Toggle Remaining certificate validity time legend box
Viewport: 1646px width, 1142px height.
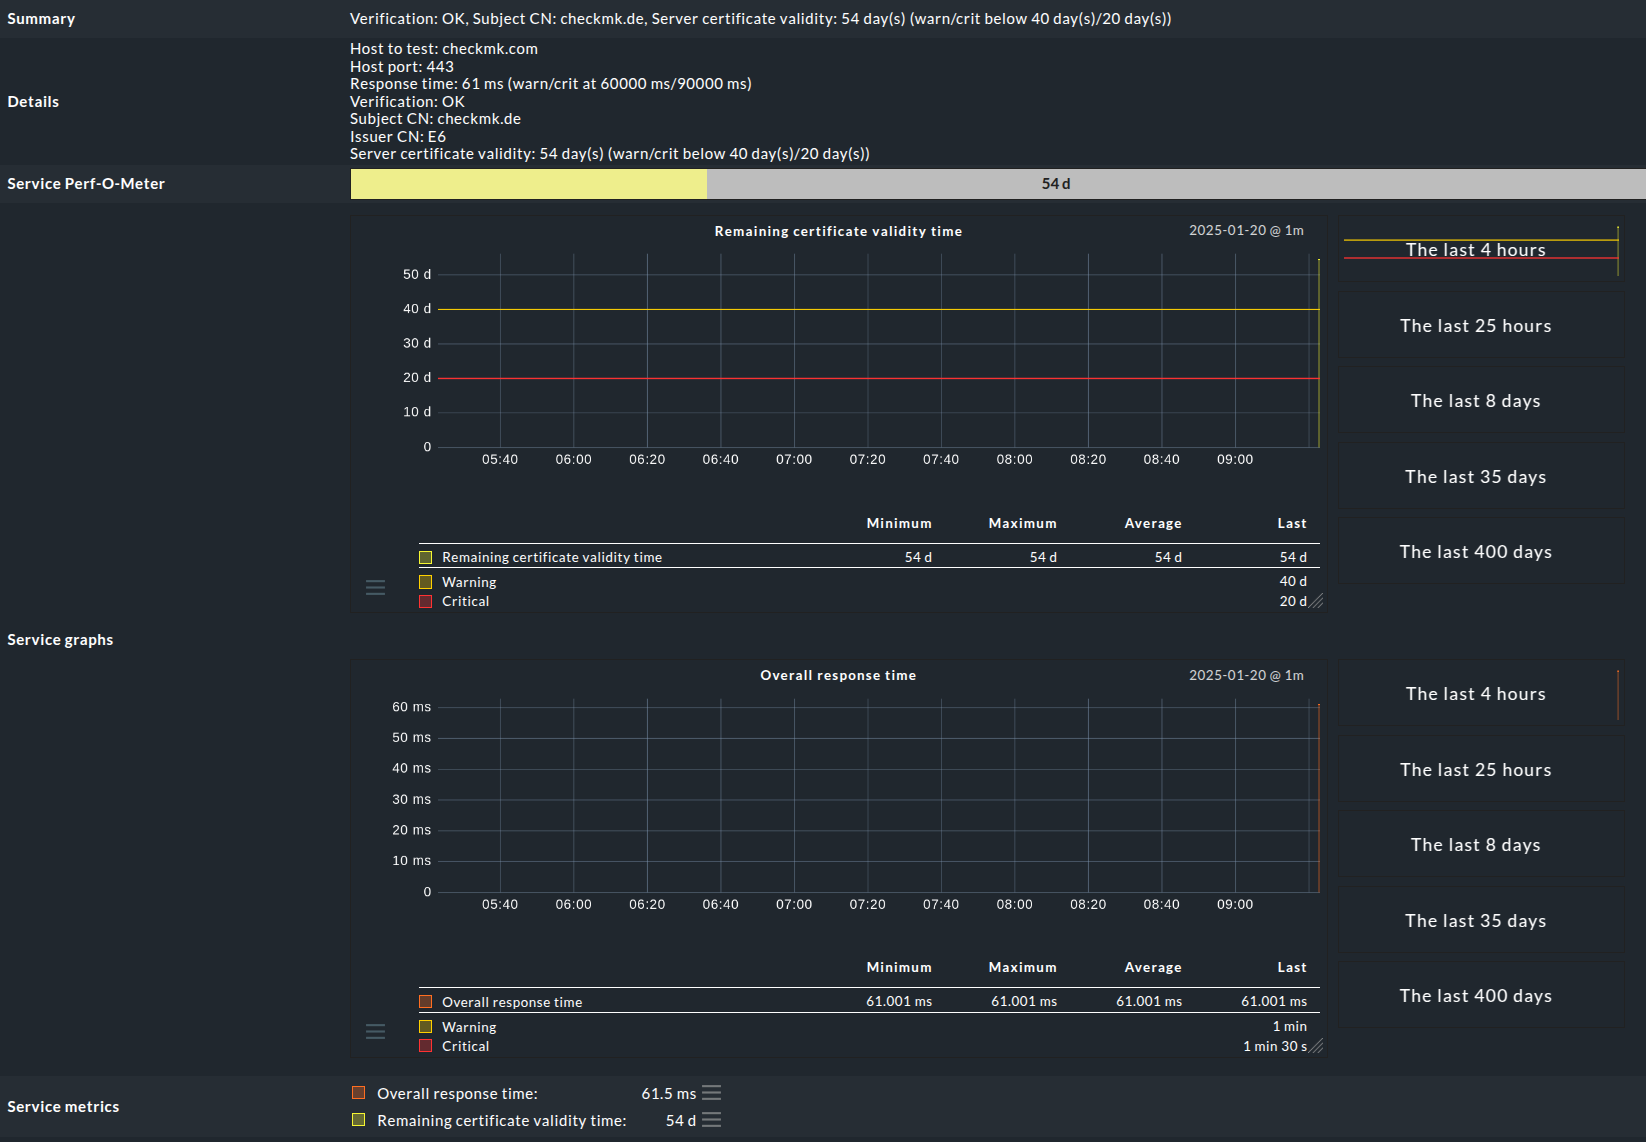pyautogui.click(x=426, y=557)
